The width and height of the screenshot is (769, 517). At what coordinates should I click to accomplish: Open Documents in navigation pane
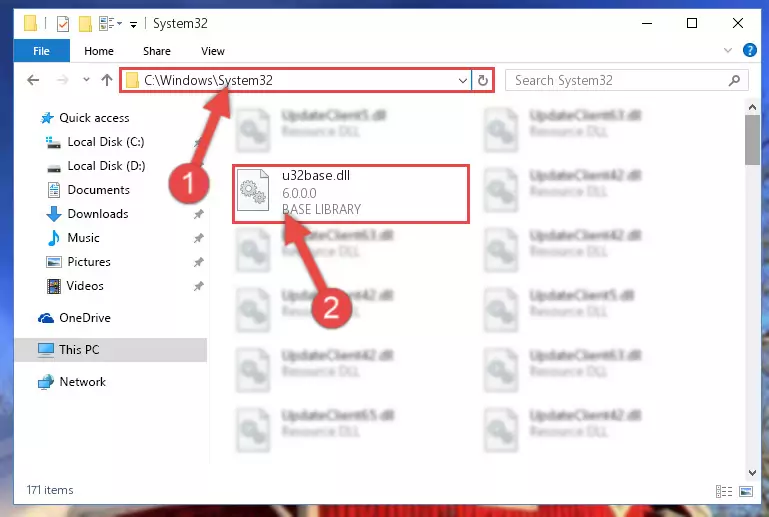[98, 190]
